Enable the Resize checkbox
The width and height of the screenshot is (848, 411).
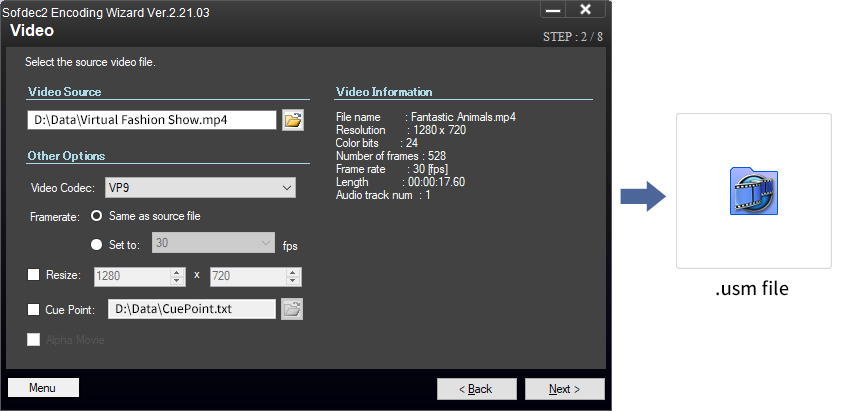pyautogui.click(x=34, y=275)
